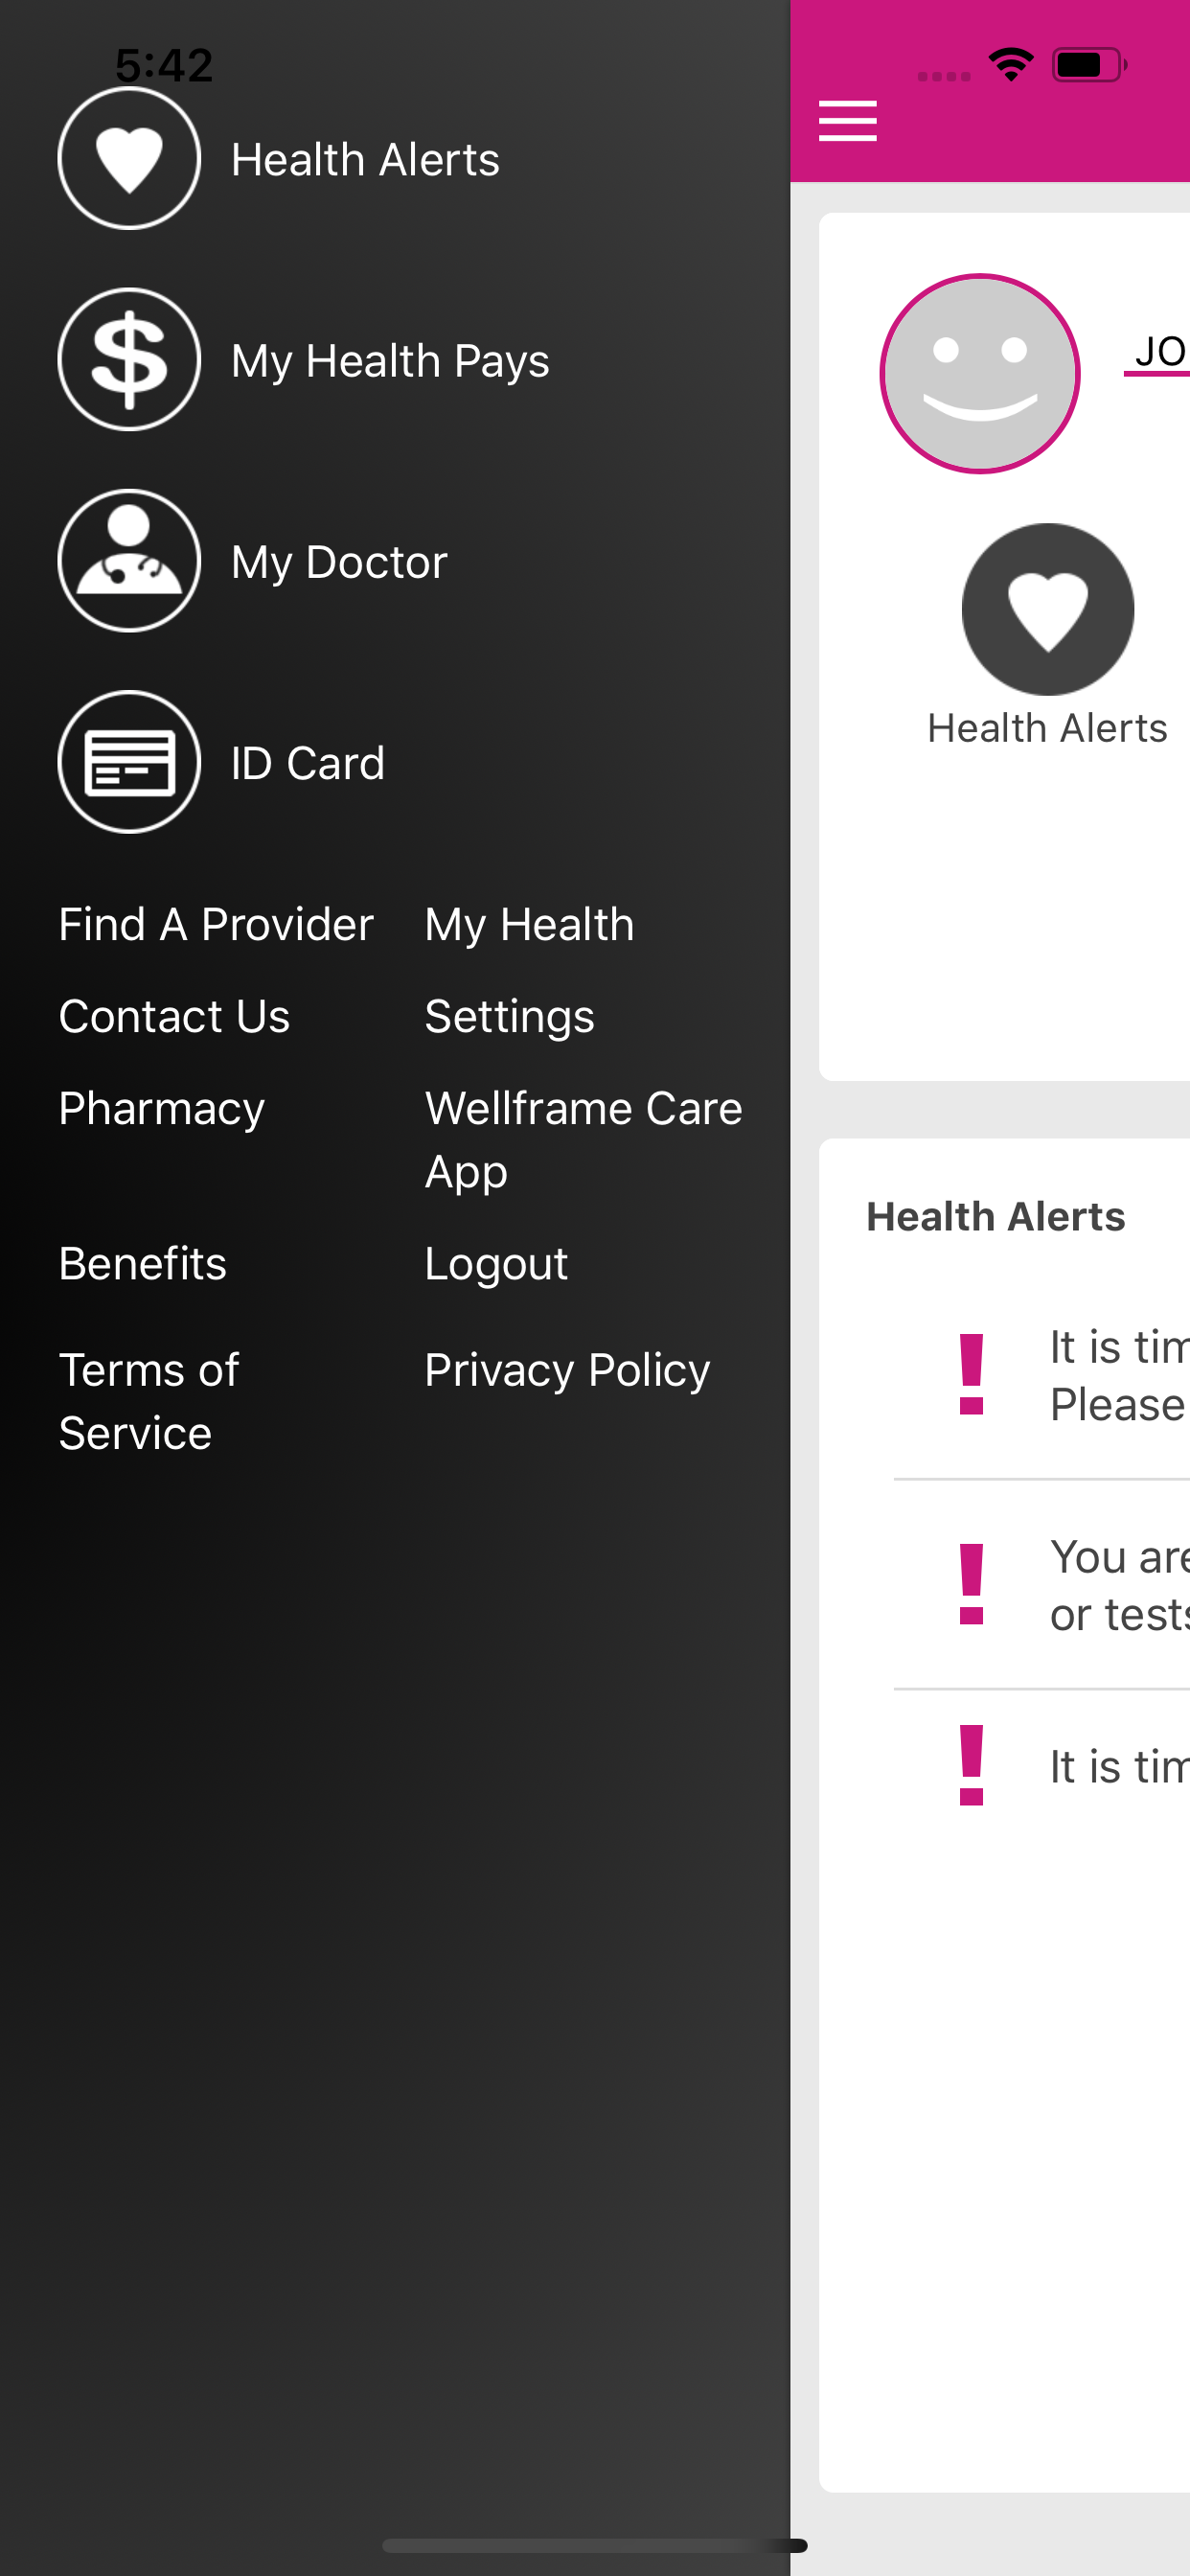Tap the second exclamation alert icon
Image resolution: width=1190 pixels, height=2576 pixels.
971,1584
